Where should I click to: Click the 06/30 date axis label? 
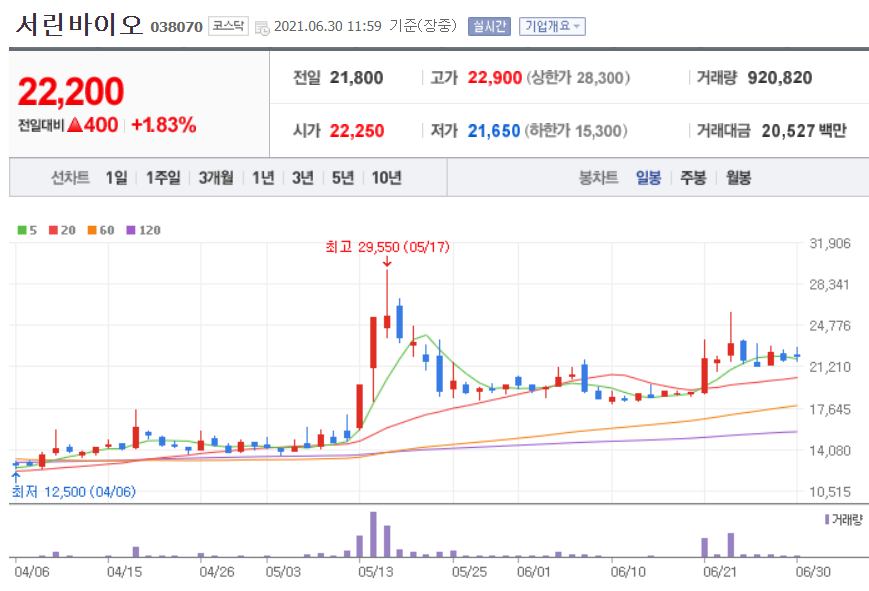pyautogui.click(x=813, y=572)
